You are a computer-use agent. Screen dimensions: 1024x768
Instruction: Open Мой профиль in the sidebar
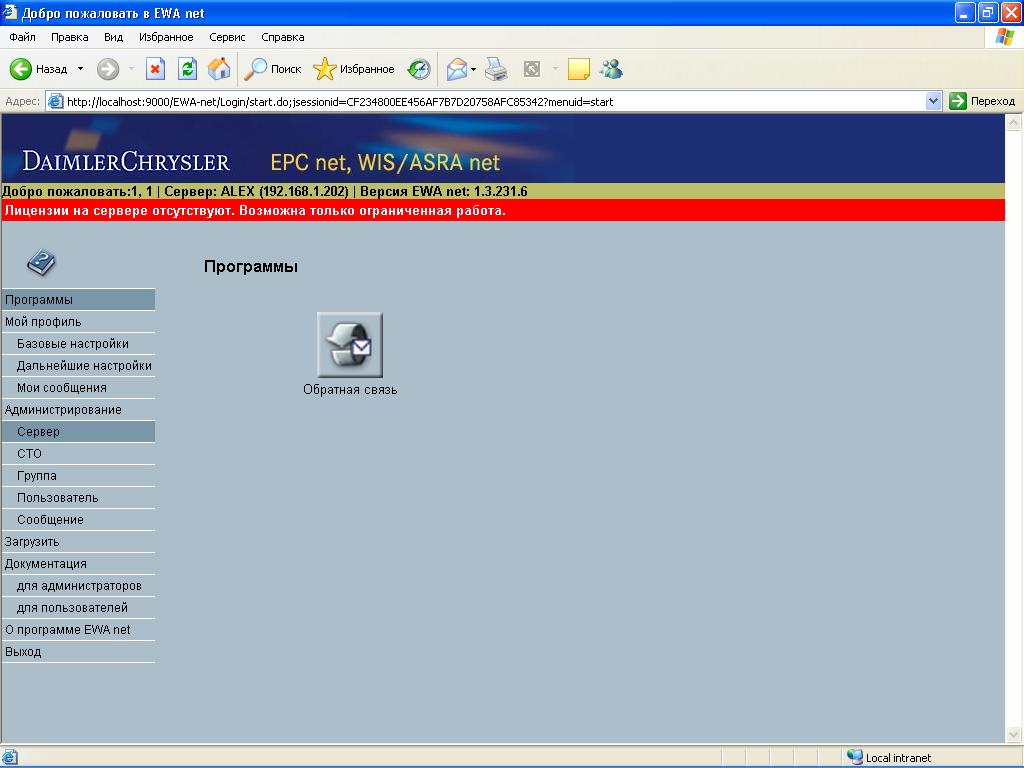click(x=78, y=322)
